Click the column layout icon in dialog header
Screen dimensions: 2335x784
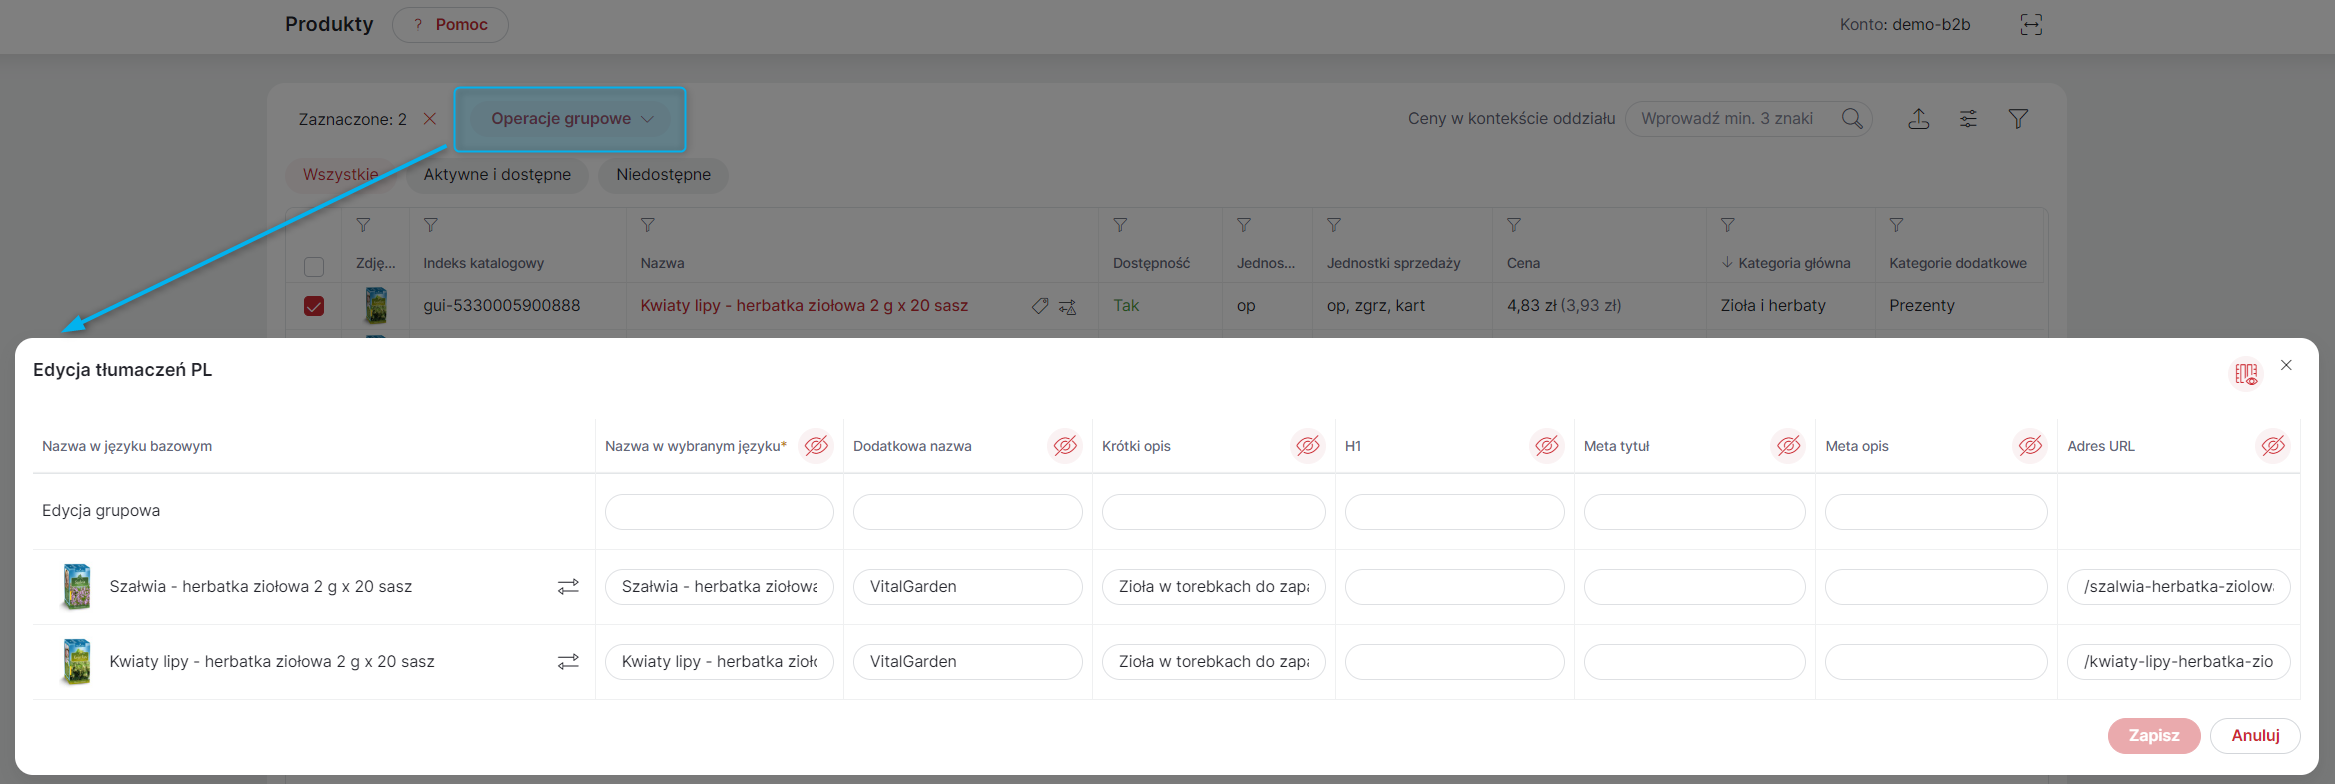pyautogui.click(x=2246, y=374)
